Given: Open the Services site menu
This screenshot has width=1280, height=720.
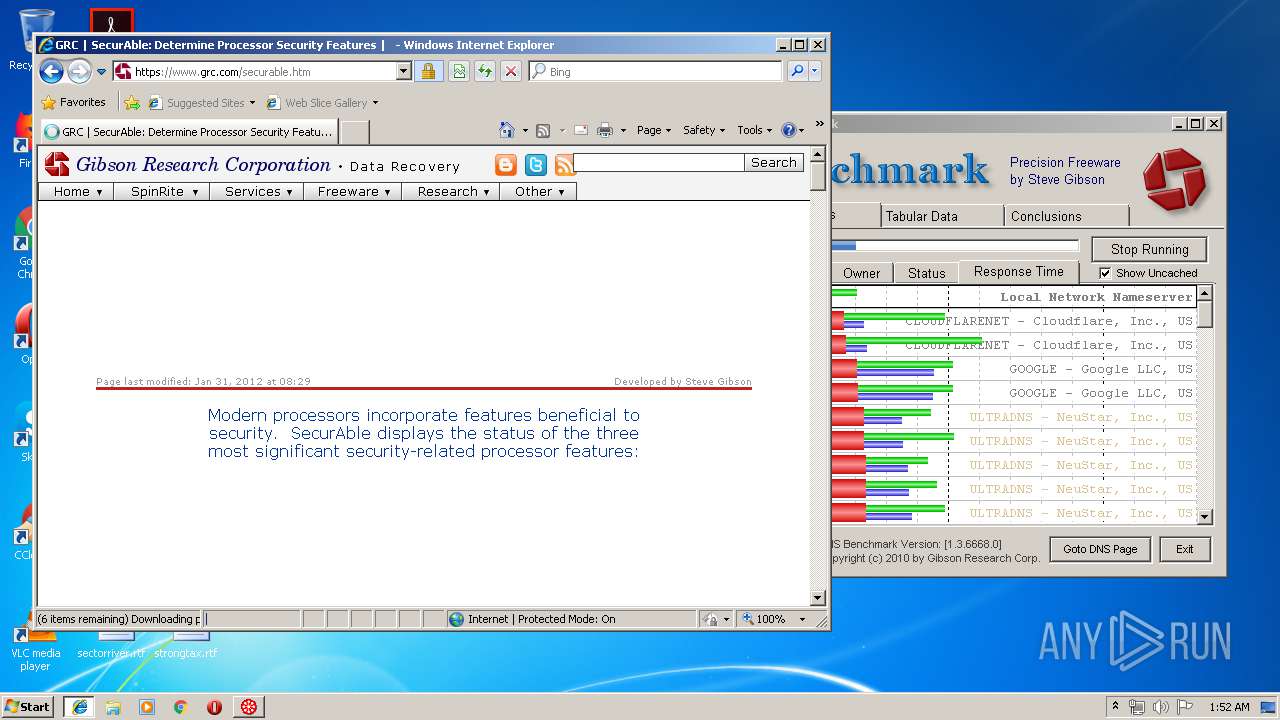Looking at the screenshot, I should pos(257,191).
